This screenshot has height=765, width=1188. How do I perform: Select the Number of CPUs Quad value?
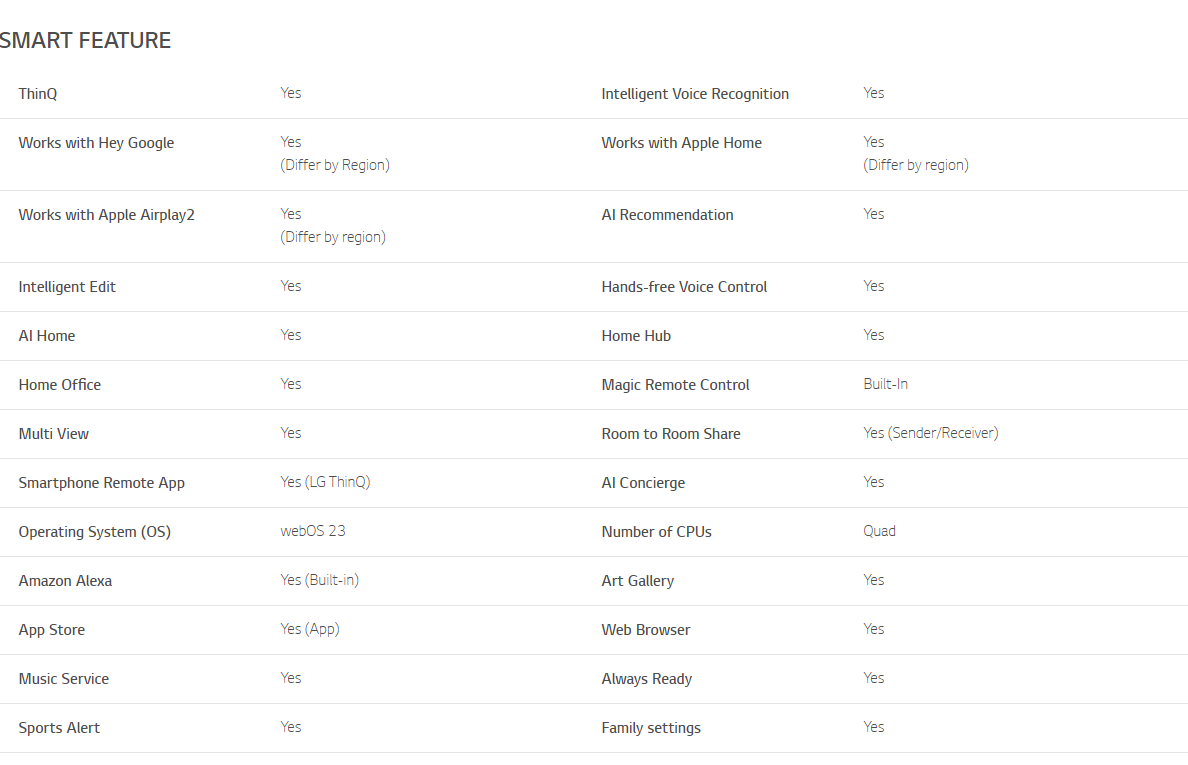click(x=879, y=531)
